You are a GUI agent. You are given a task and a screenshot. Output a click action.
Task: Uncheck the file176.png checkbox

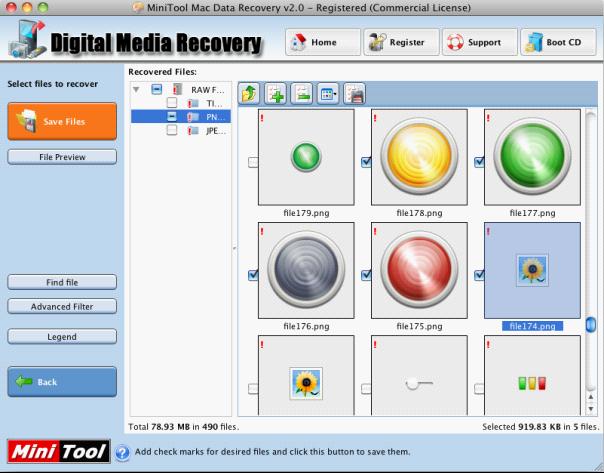[253, 275]
